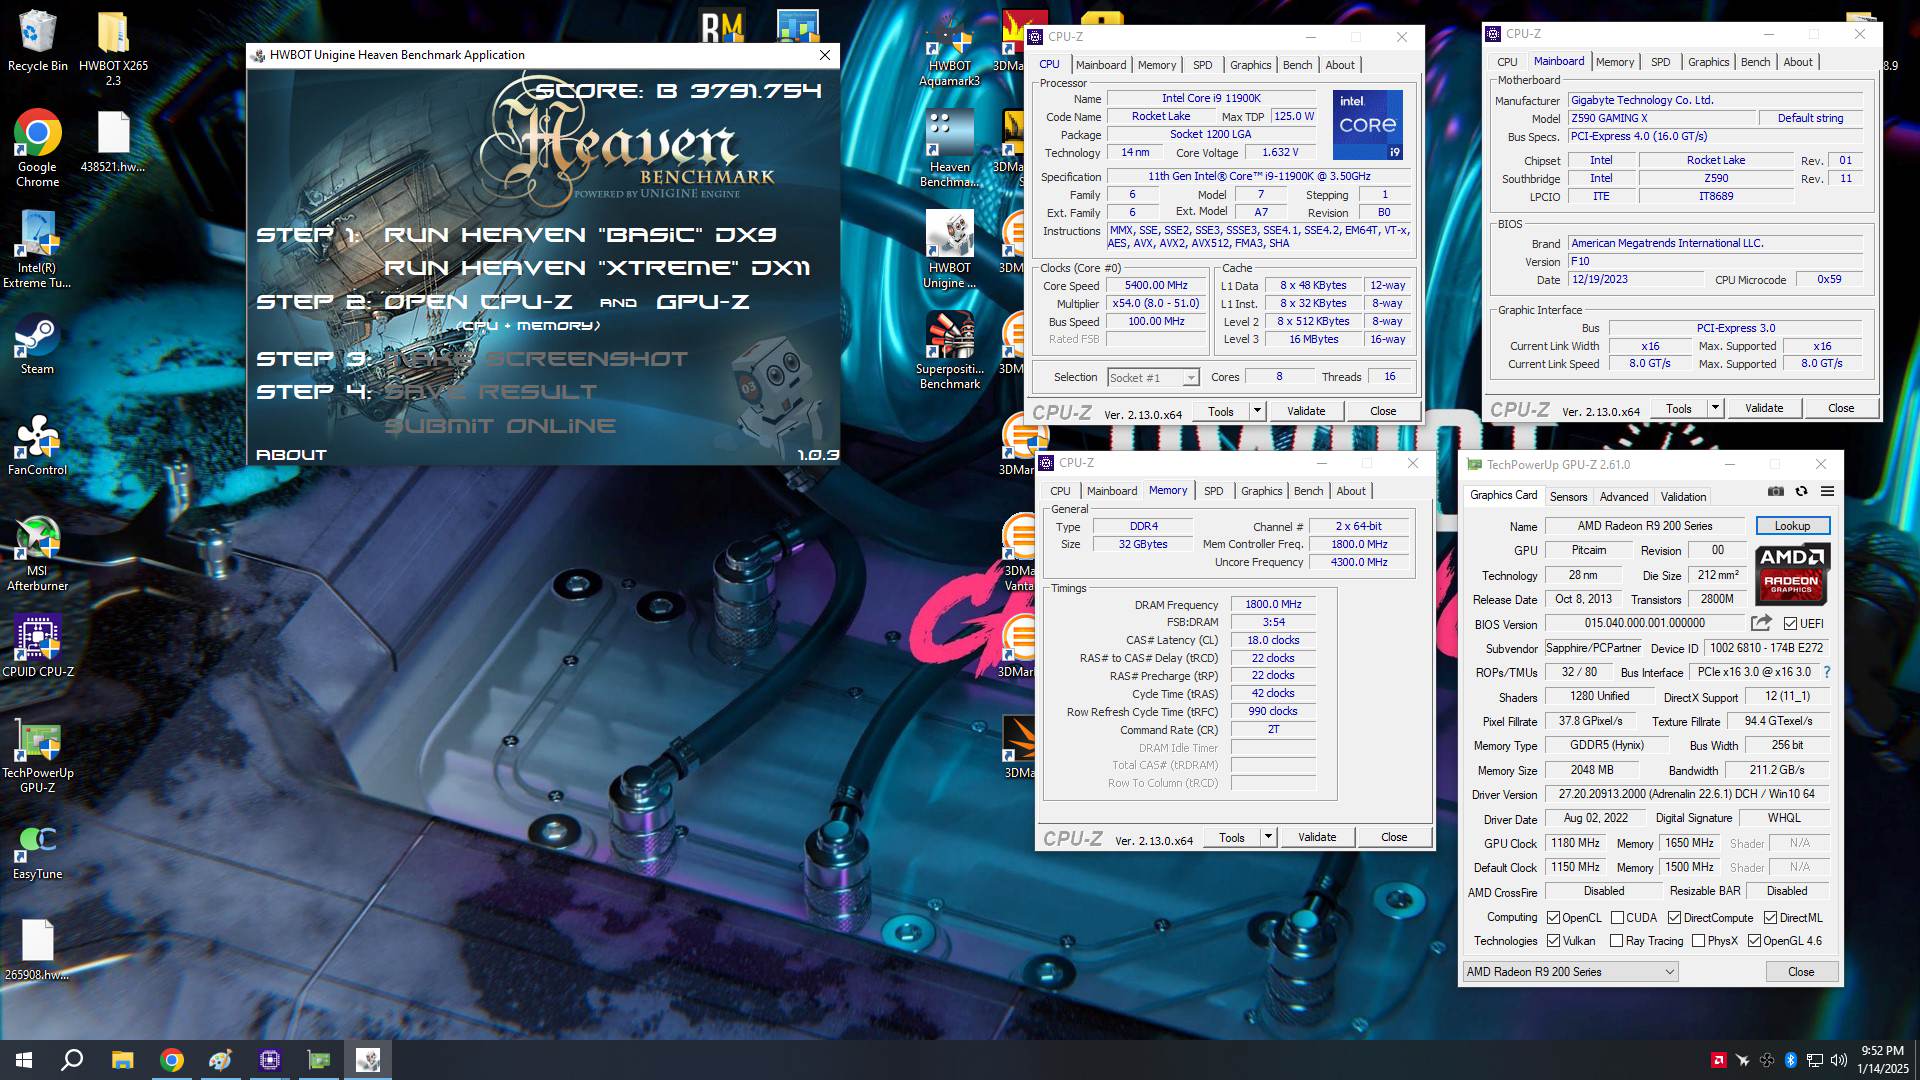1920x1080 pixels.
Task: Click OPEN CPU-Z in HWBOT Heaven step 2
Action: pyautogui.click(x=478, y=302)
